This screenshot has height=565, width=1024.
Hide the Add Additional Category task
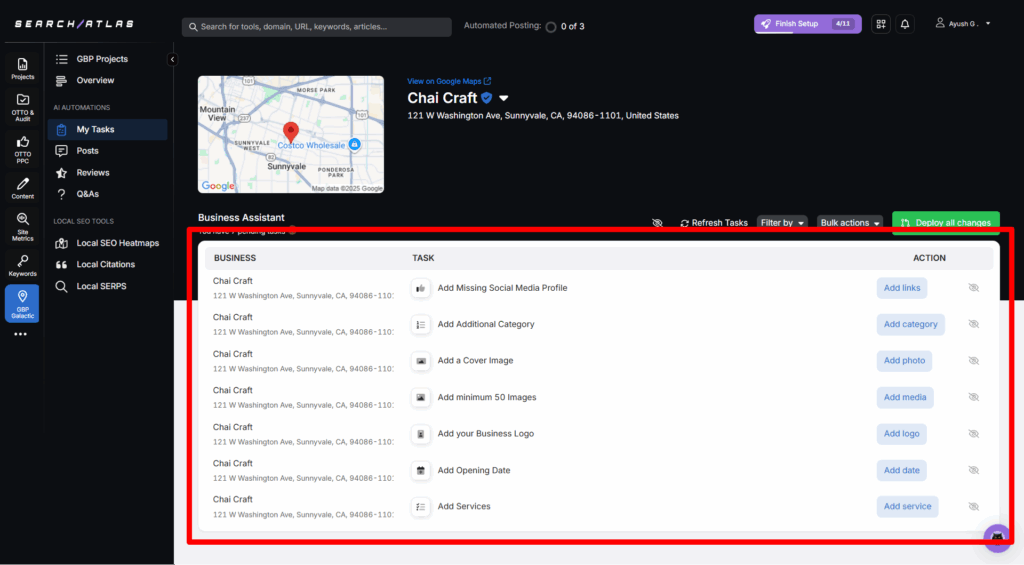click(973, 325)
